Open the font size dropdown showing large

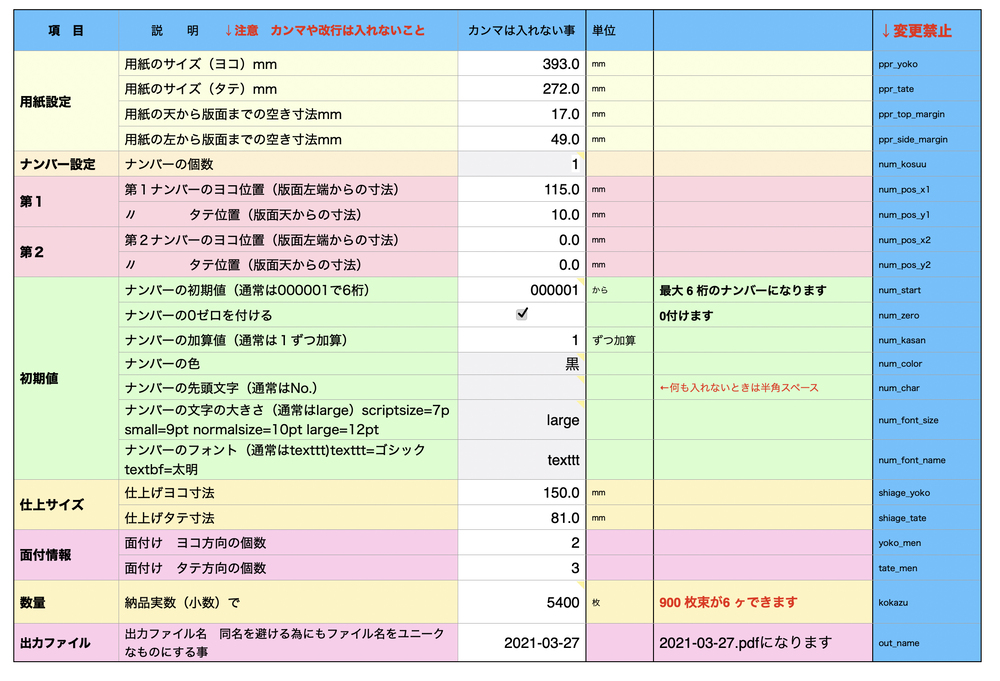[522, 420]
